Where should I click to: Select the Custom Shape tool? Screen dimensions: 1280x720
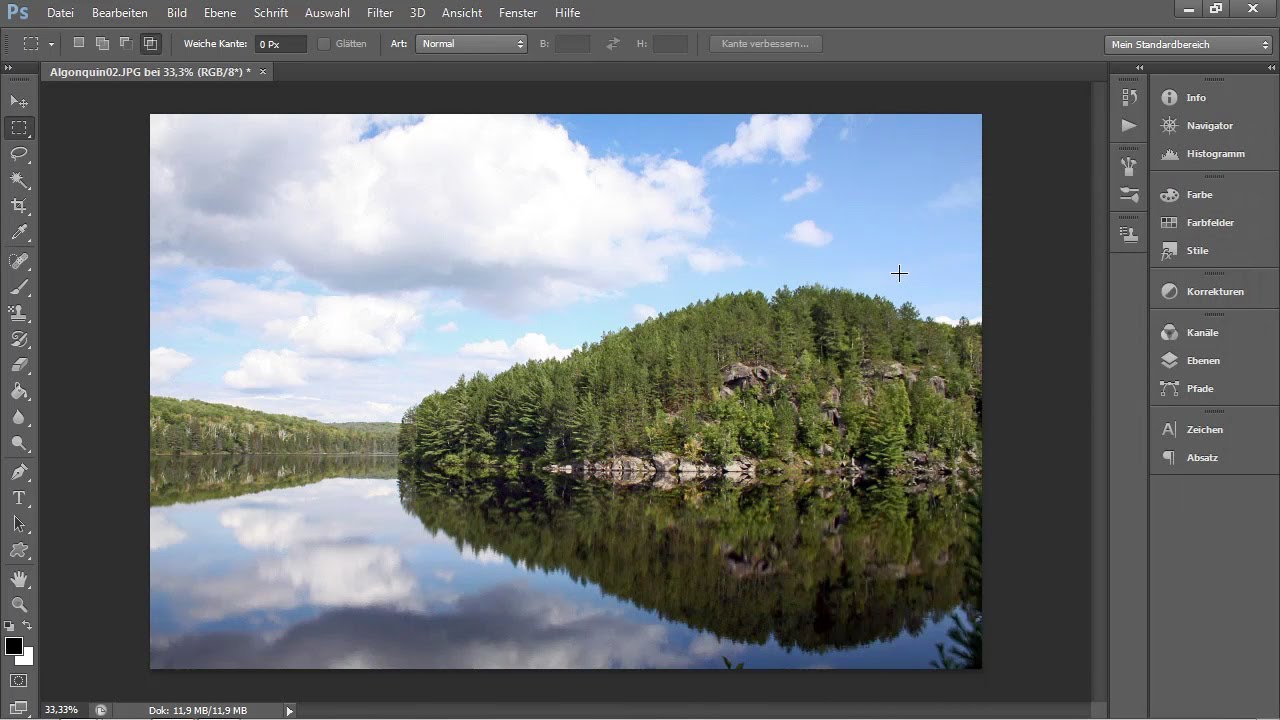(x=19, y=549)
